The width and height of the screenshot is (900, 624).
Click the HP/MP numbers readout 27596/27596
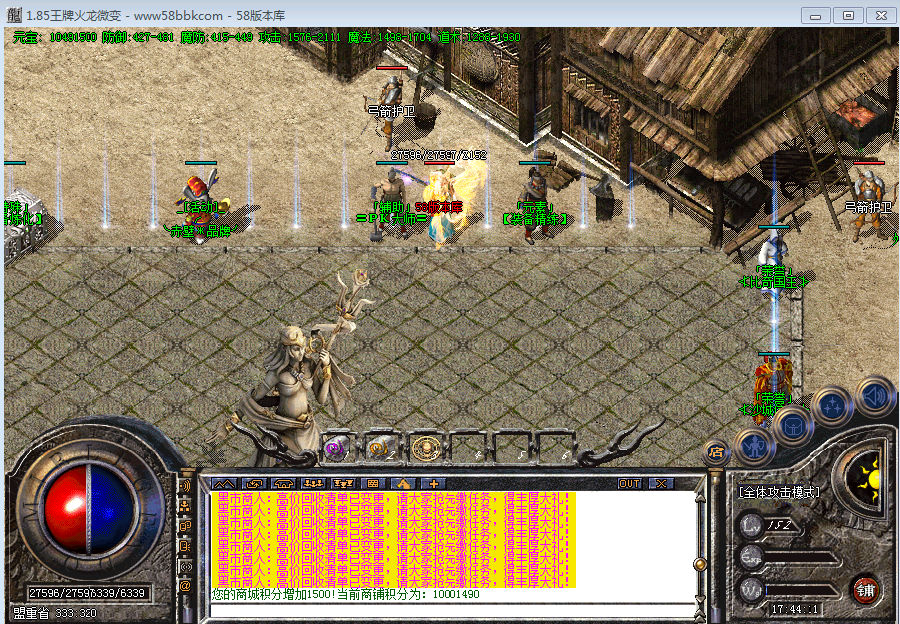[87, 592]
